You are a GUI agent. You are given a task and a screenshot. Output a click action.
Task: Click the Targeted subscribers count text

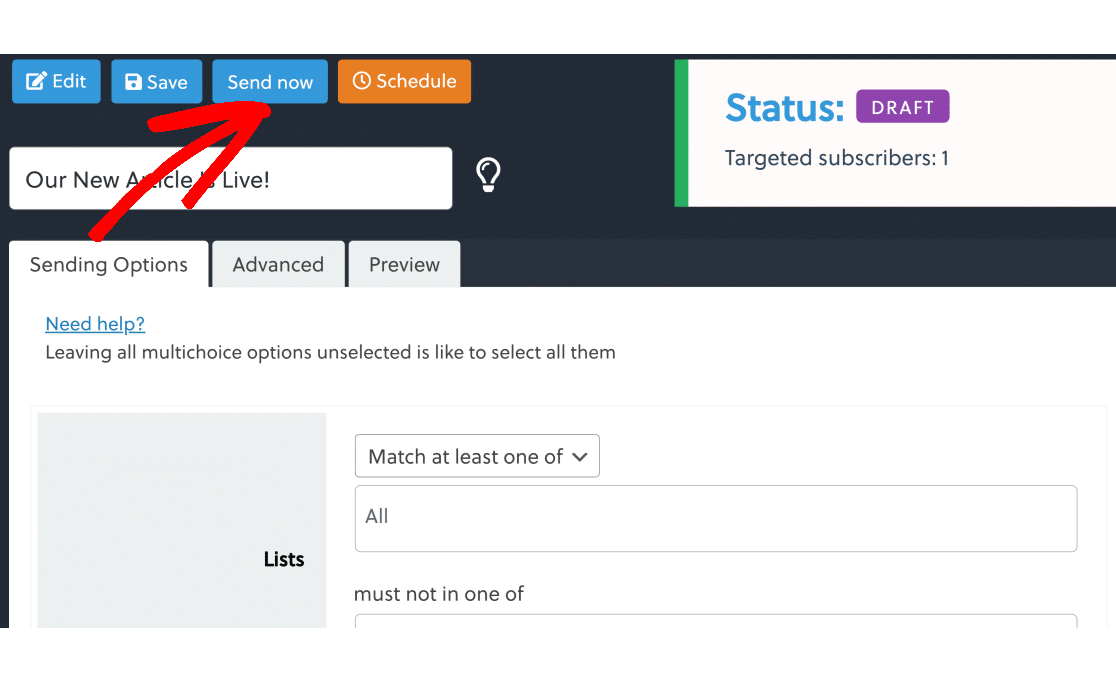coord(836,158)
